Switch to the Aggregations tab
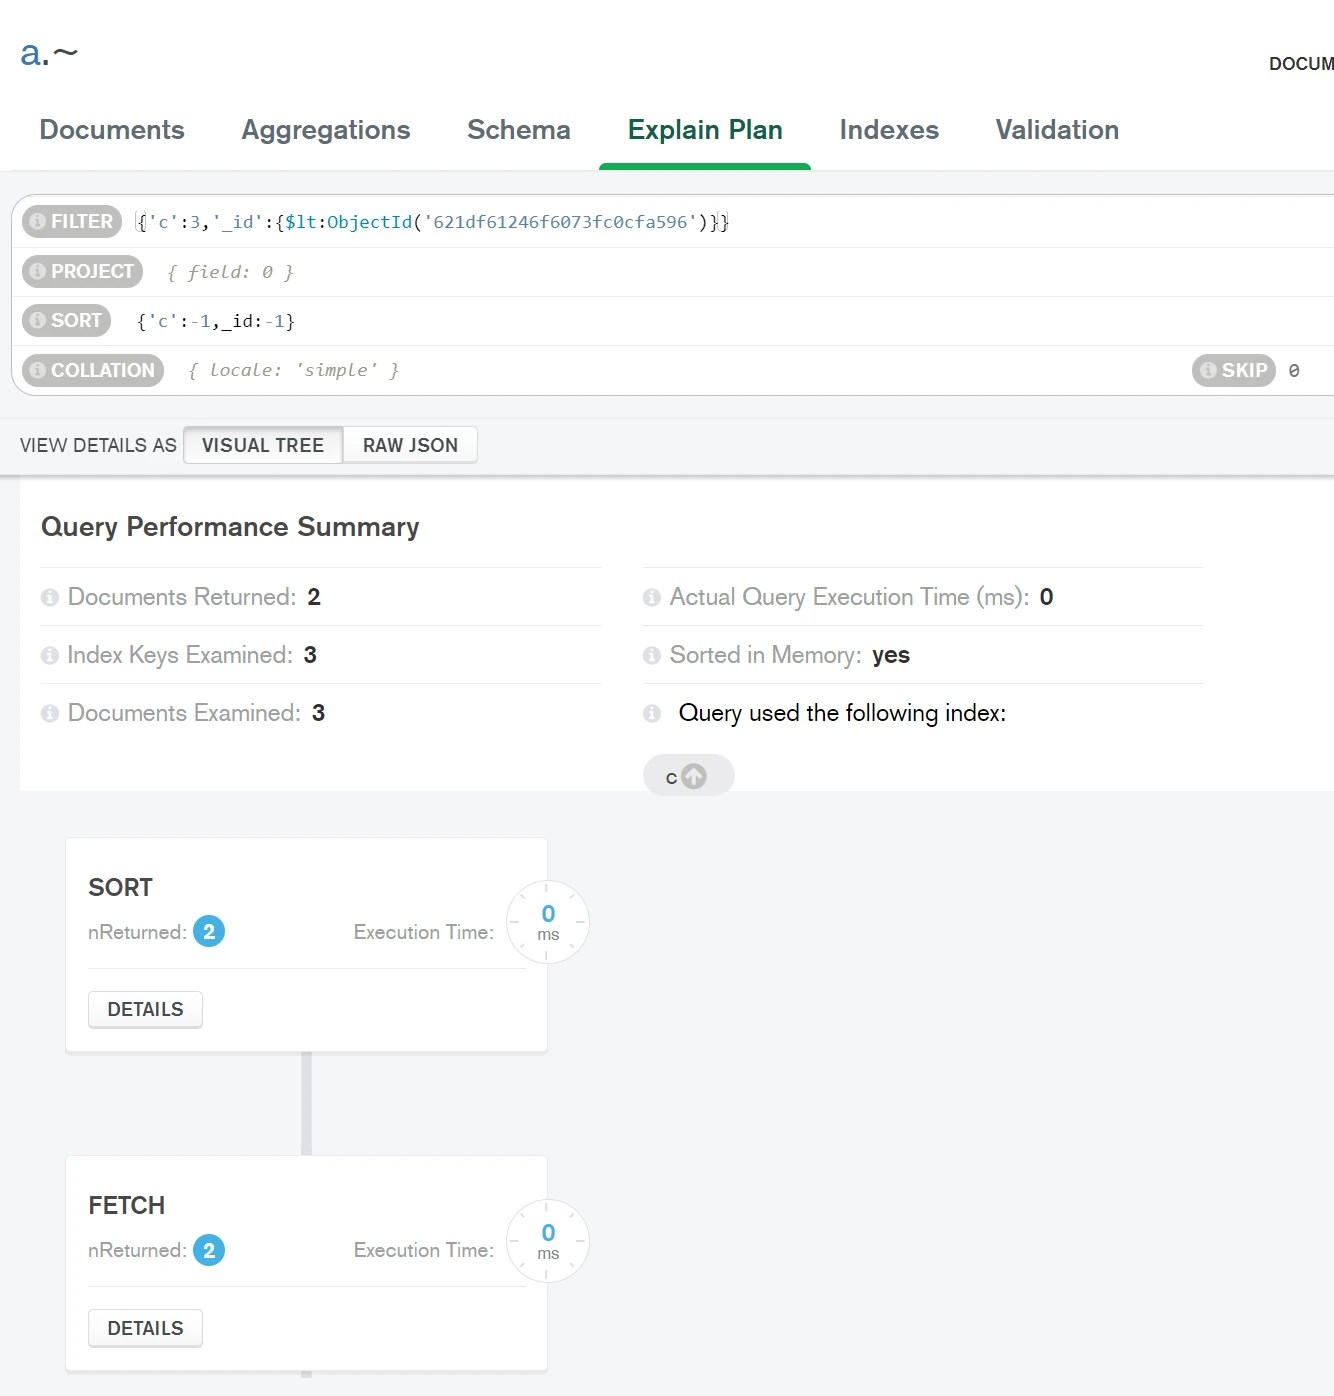 (326, 130)
